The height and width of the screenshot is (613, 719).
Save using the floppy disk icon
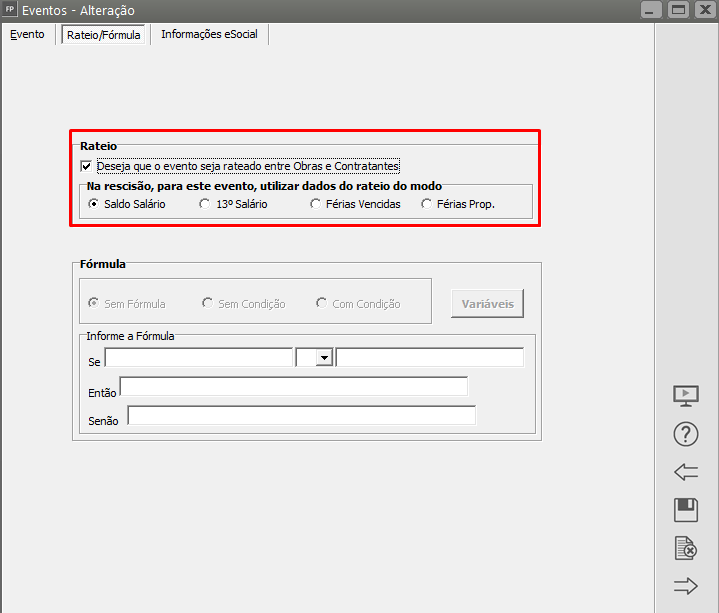coord(686,510)
